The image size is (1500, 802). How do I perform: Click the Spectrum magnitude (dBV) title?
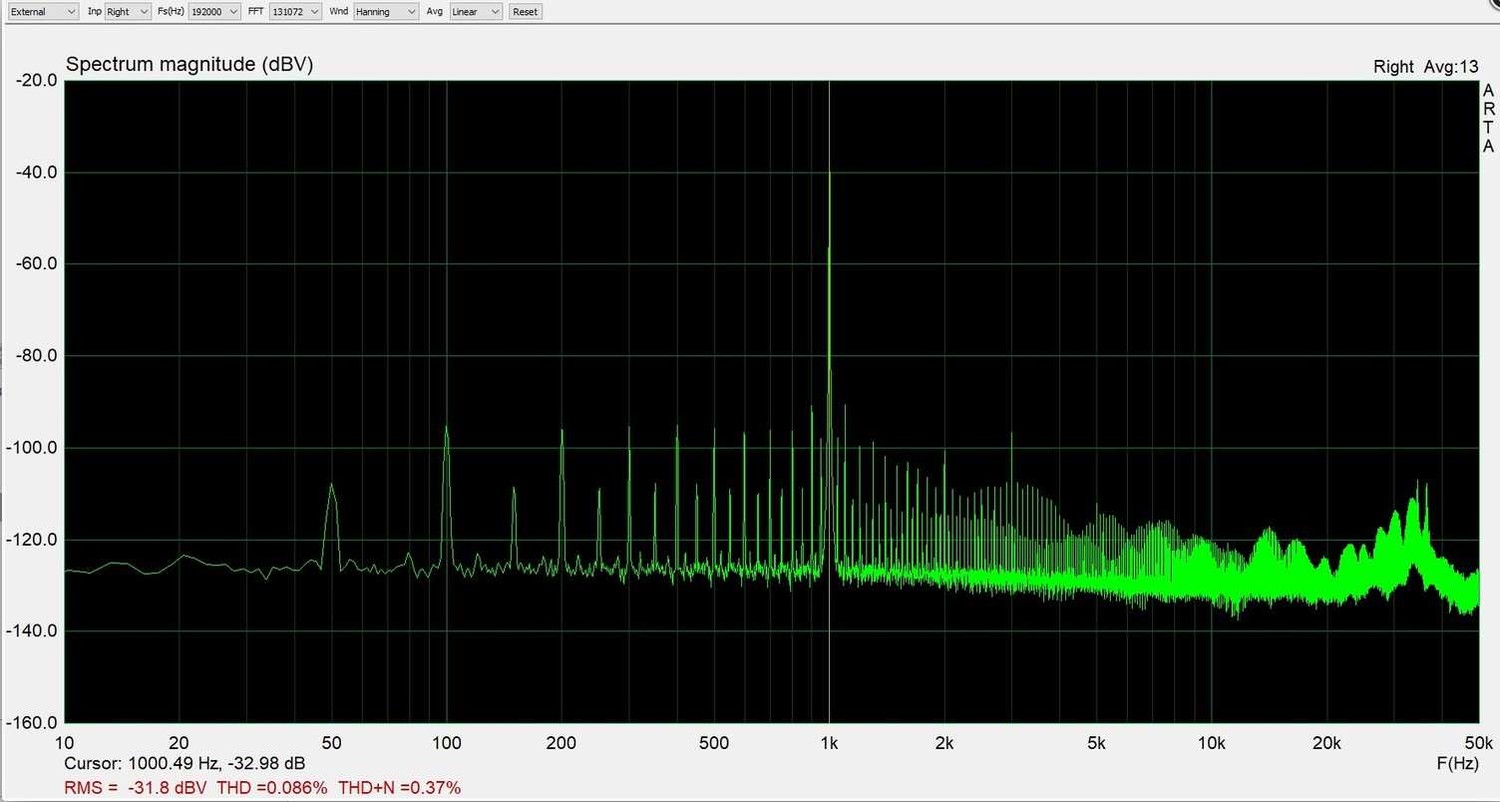tap(189, 65)
